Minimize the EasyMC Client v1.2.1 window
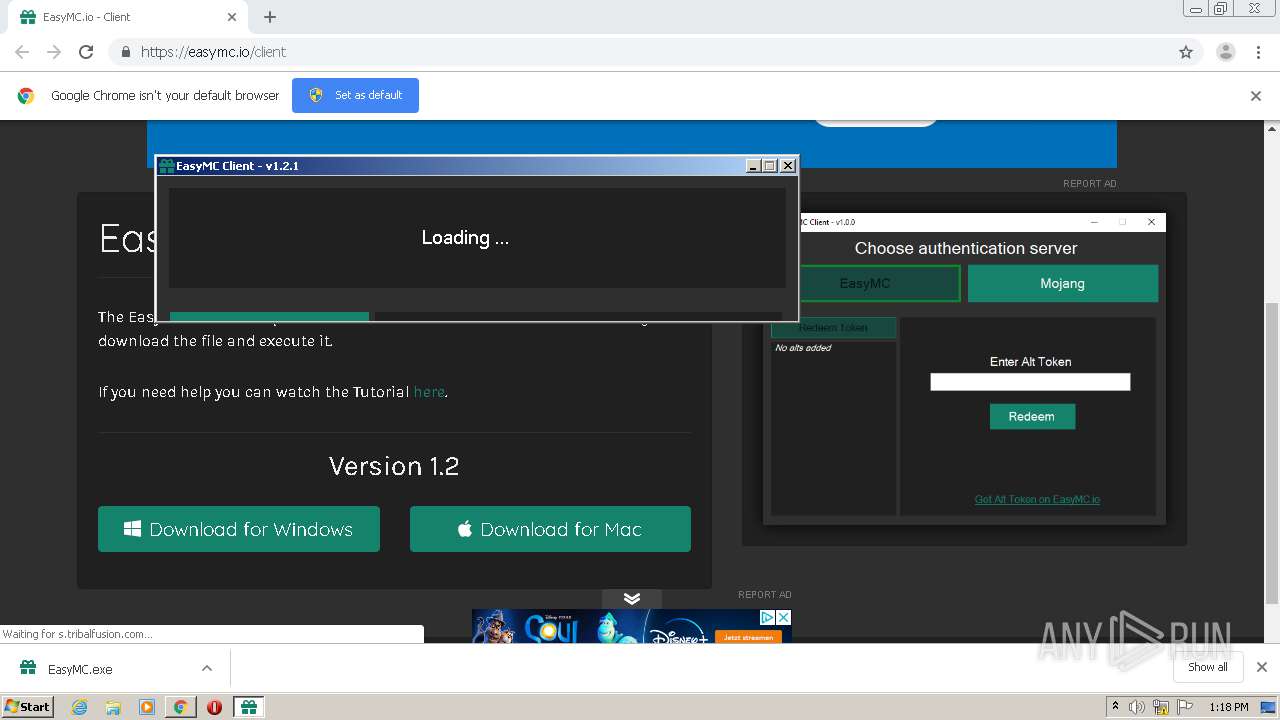This screenshot has width=1280, height=720. pyautogui.click(x=753, y=166)
